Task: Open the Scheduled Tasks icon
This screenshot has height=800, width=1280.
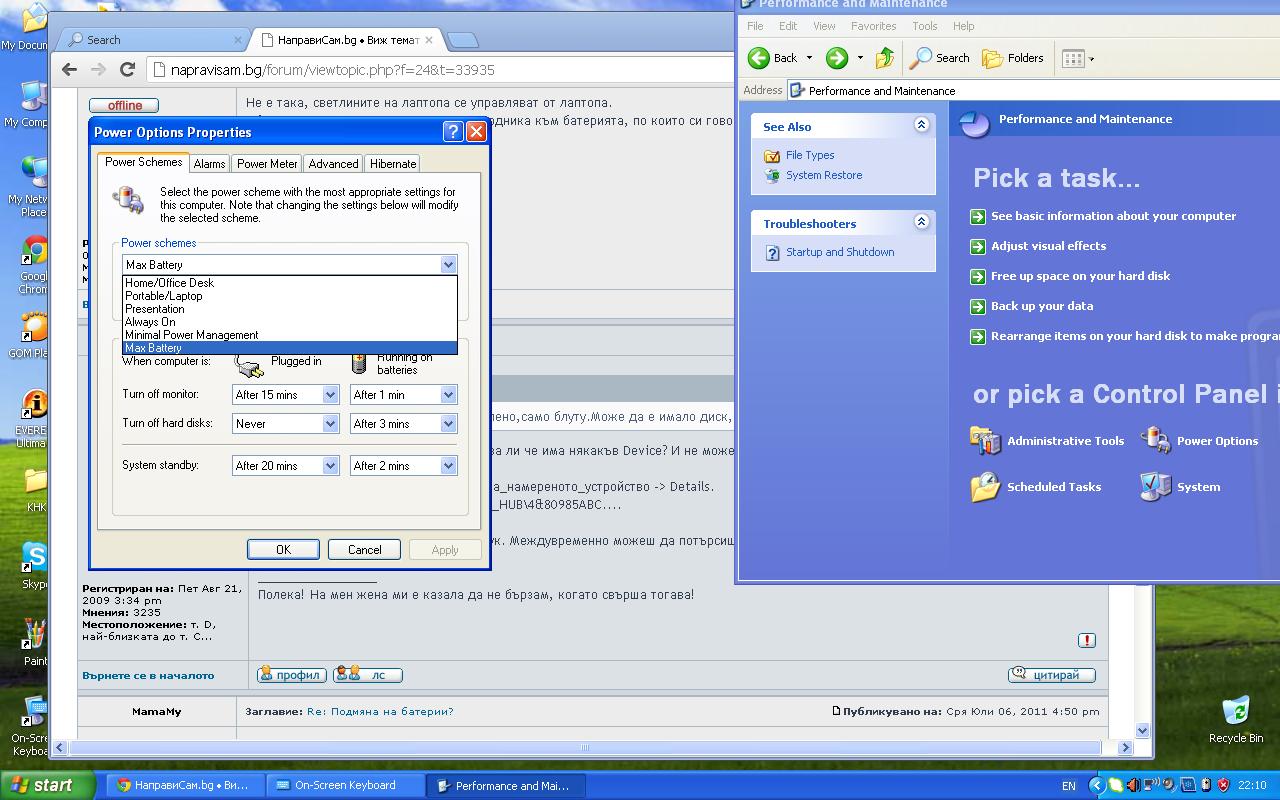Action: 986,487
